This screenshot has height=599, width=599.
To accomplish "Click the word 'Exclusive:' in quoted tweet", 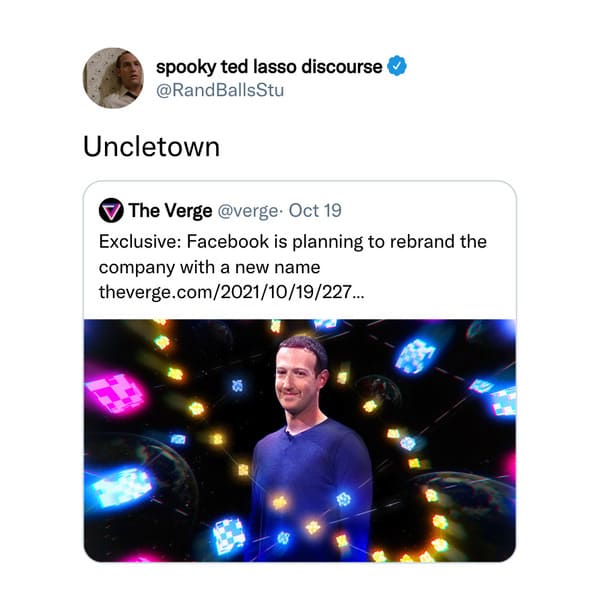I will (140, 242).
